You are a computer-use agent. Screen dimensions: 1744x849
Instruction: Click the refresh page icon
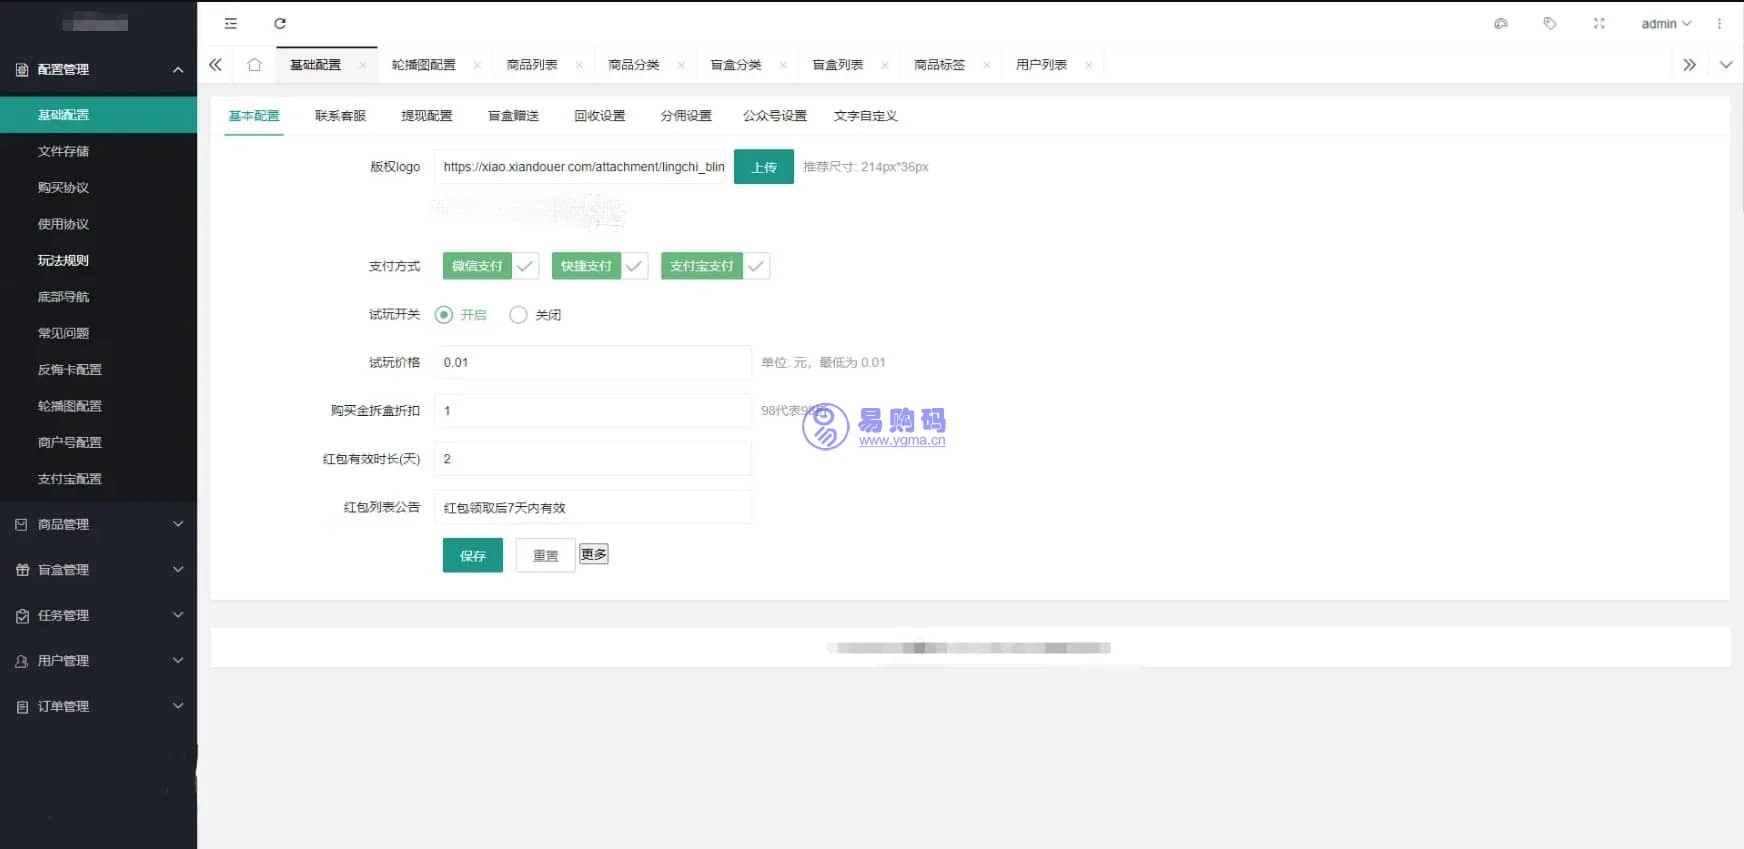[280, 24]
